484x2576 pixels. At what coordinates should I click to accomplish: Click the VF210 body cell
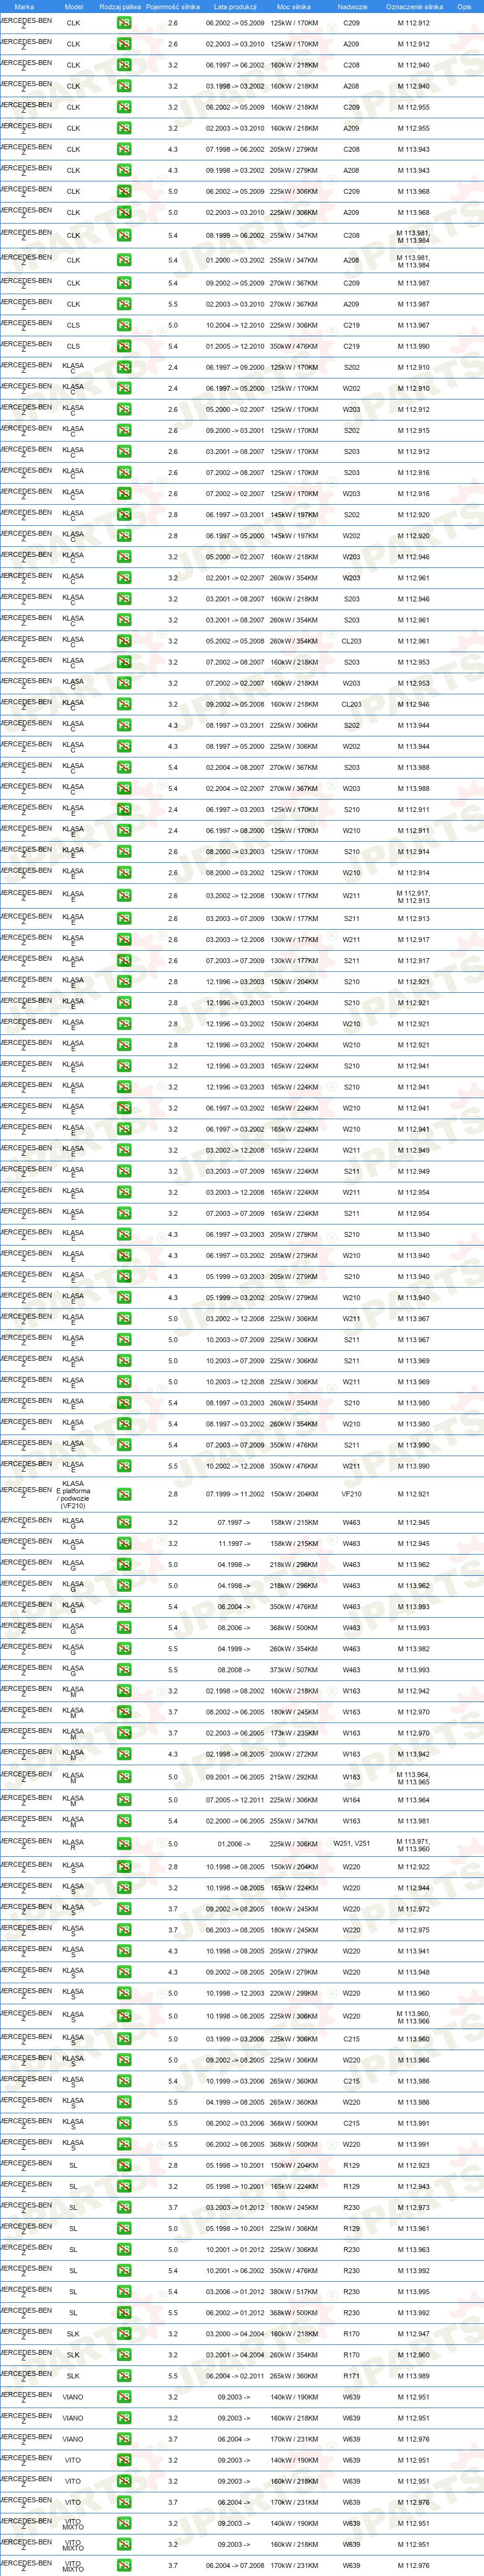(x=352, y=1494)
